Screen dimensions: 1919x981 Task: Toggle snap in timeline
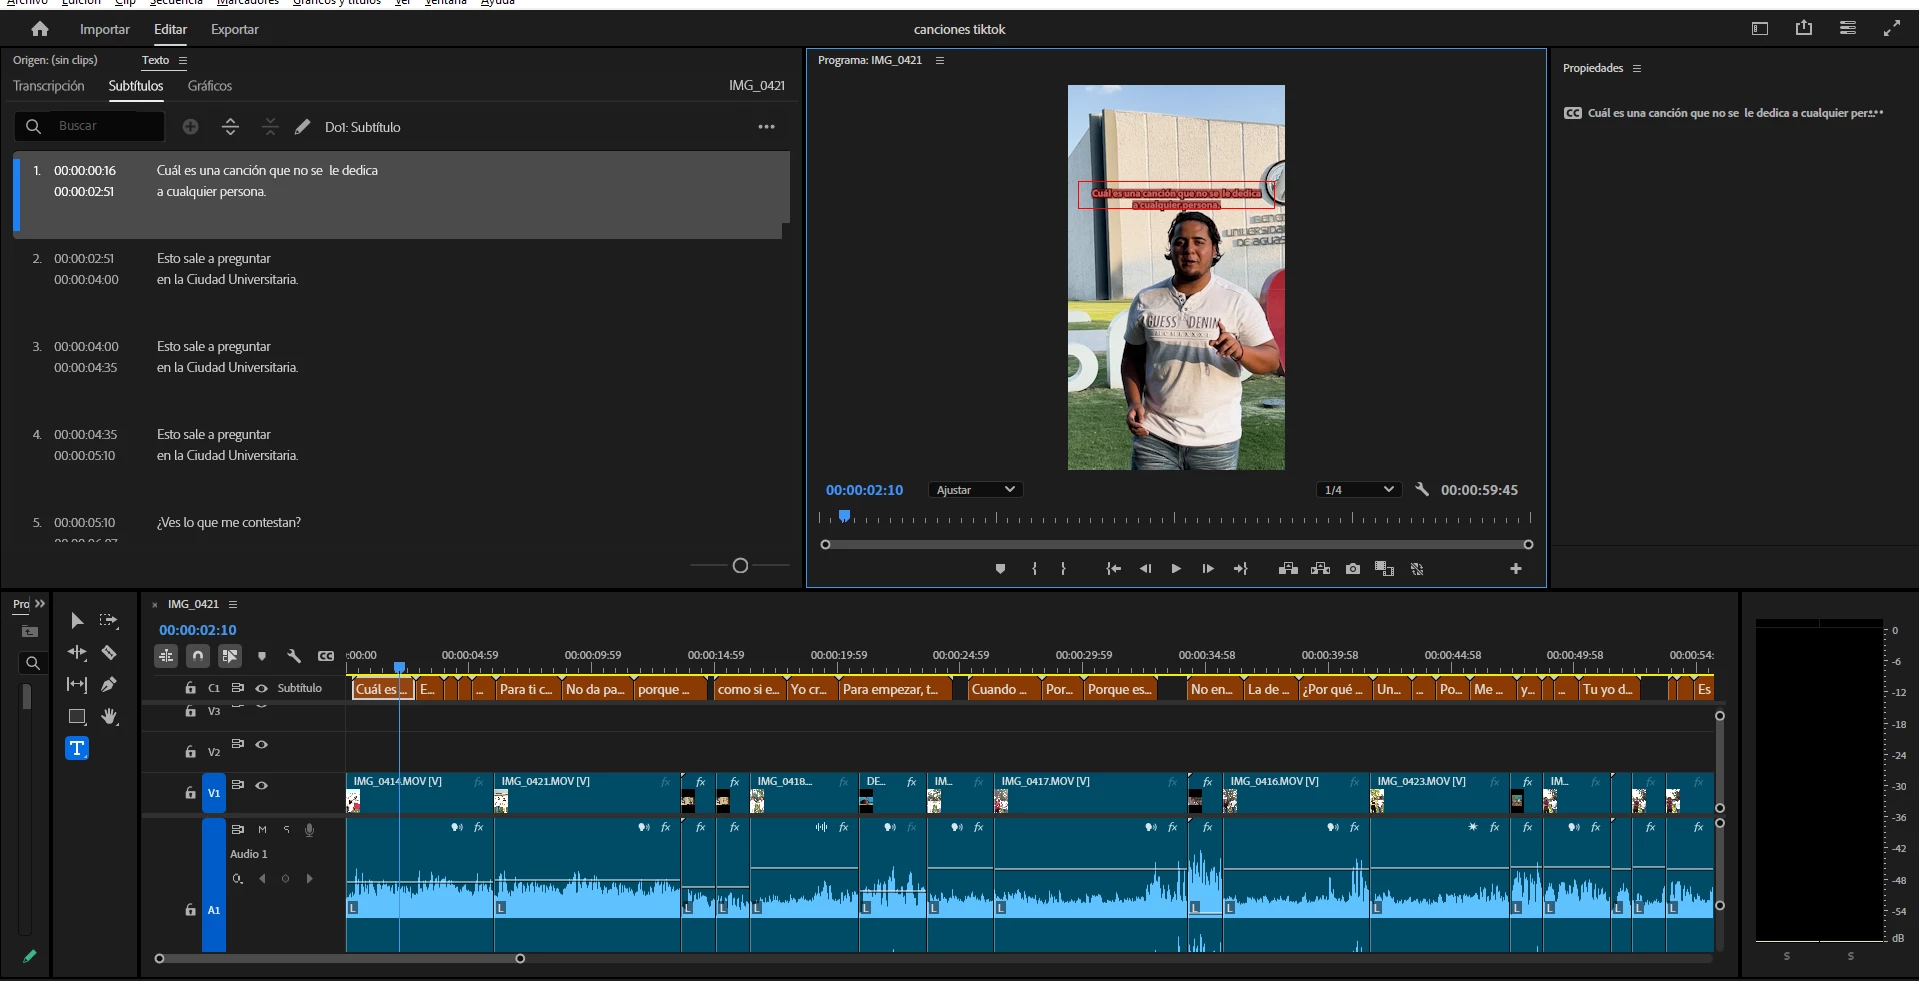click(198, 656)
